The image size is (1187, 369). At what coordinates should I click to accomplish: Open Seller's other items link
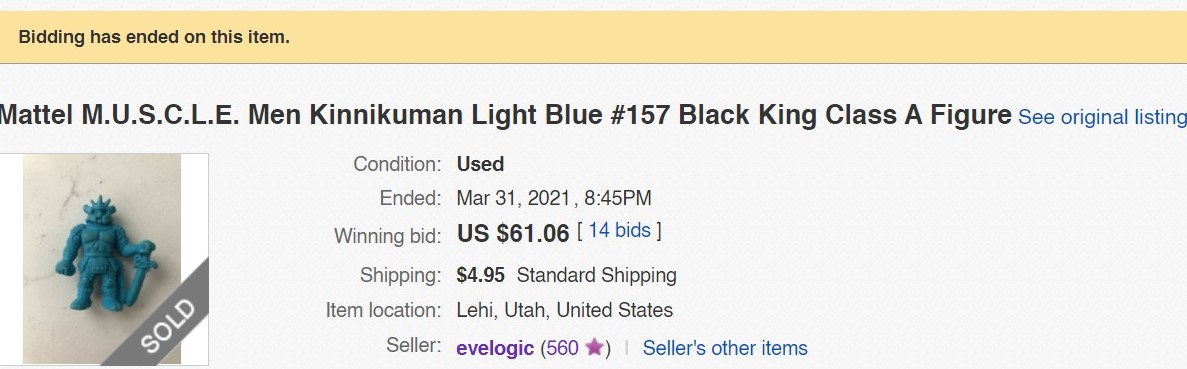724,348
